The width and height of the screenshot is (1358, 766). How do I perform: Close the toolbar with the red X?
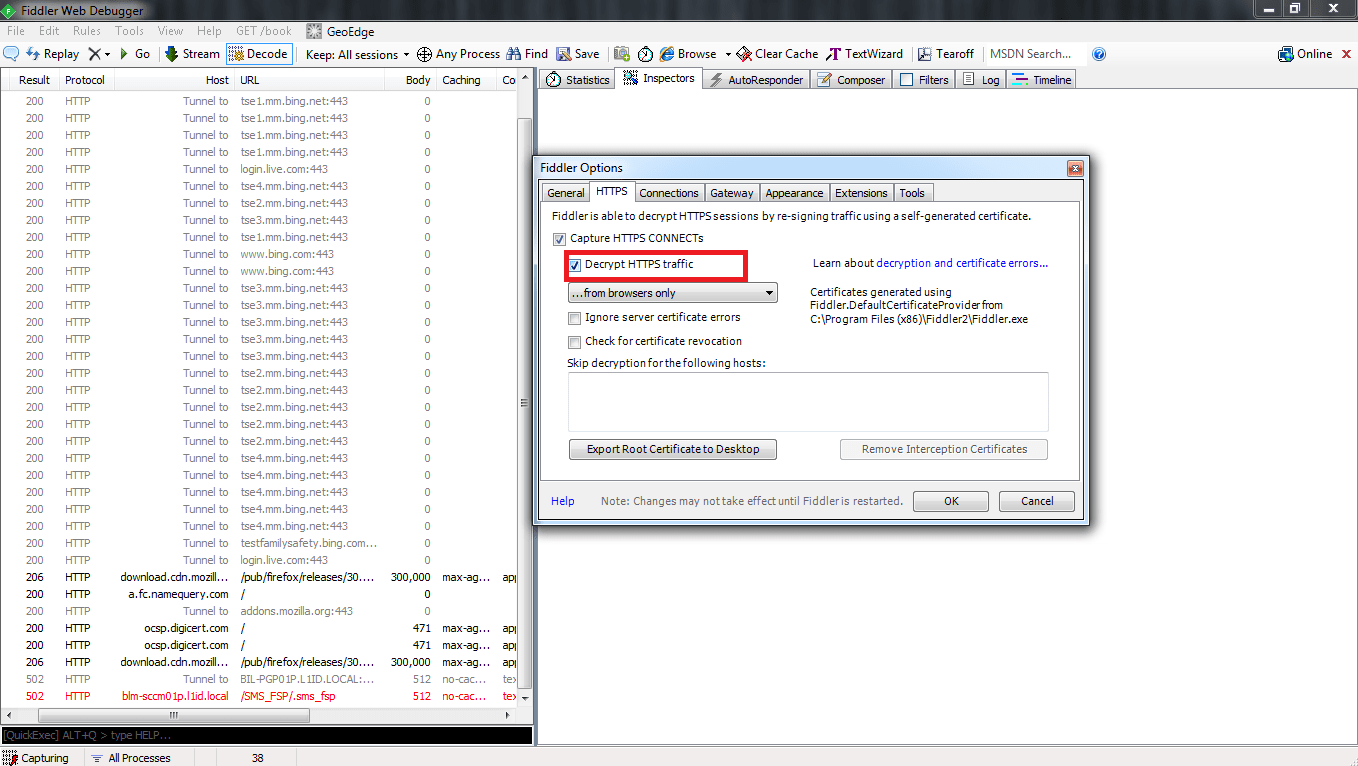pos(1346,54)
